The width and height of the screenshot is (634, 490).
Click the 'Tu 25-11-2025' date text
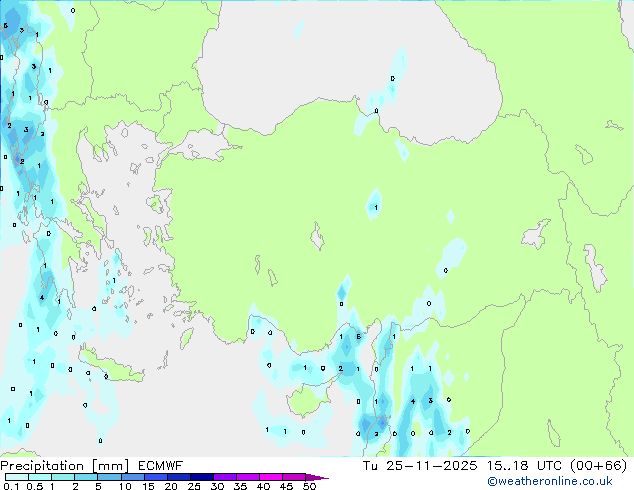coord(420,466)
